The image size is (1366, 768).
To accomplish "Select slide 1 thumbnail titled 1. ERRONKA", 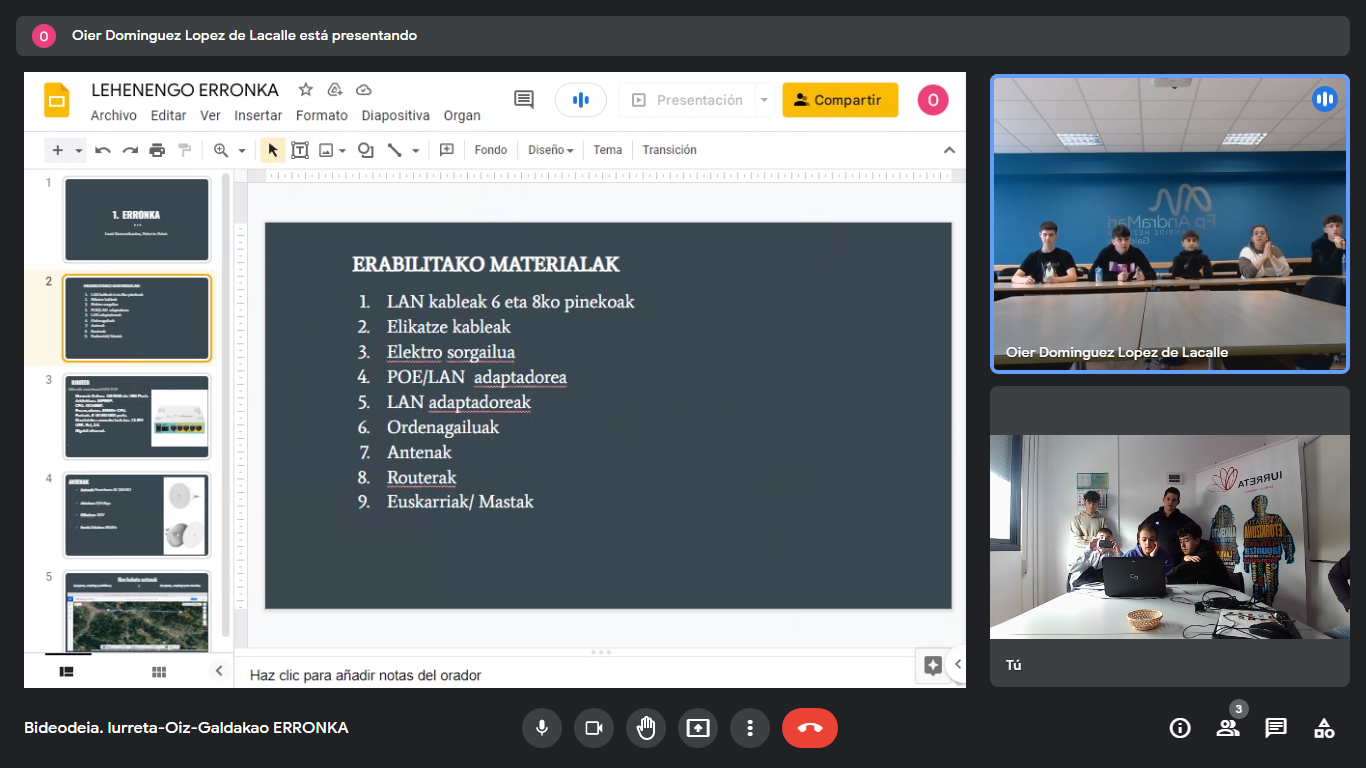I will (x=137, y=220).
